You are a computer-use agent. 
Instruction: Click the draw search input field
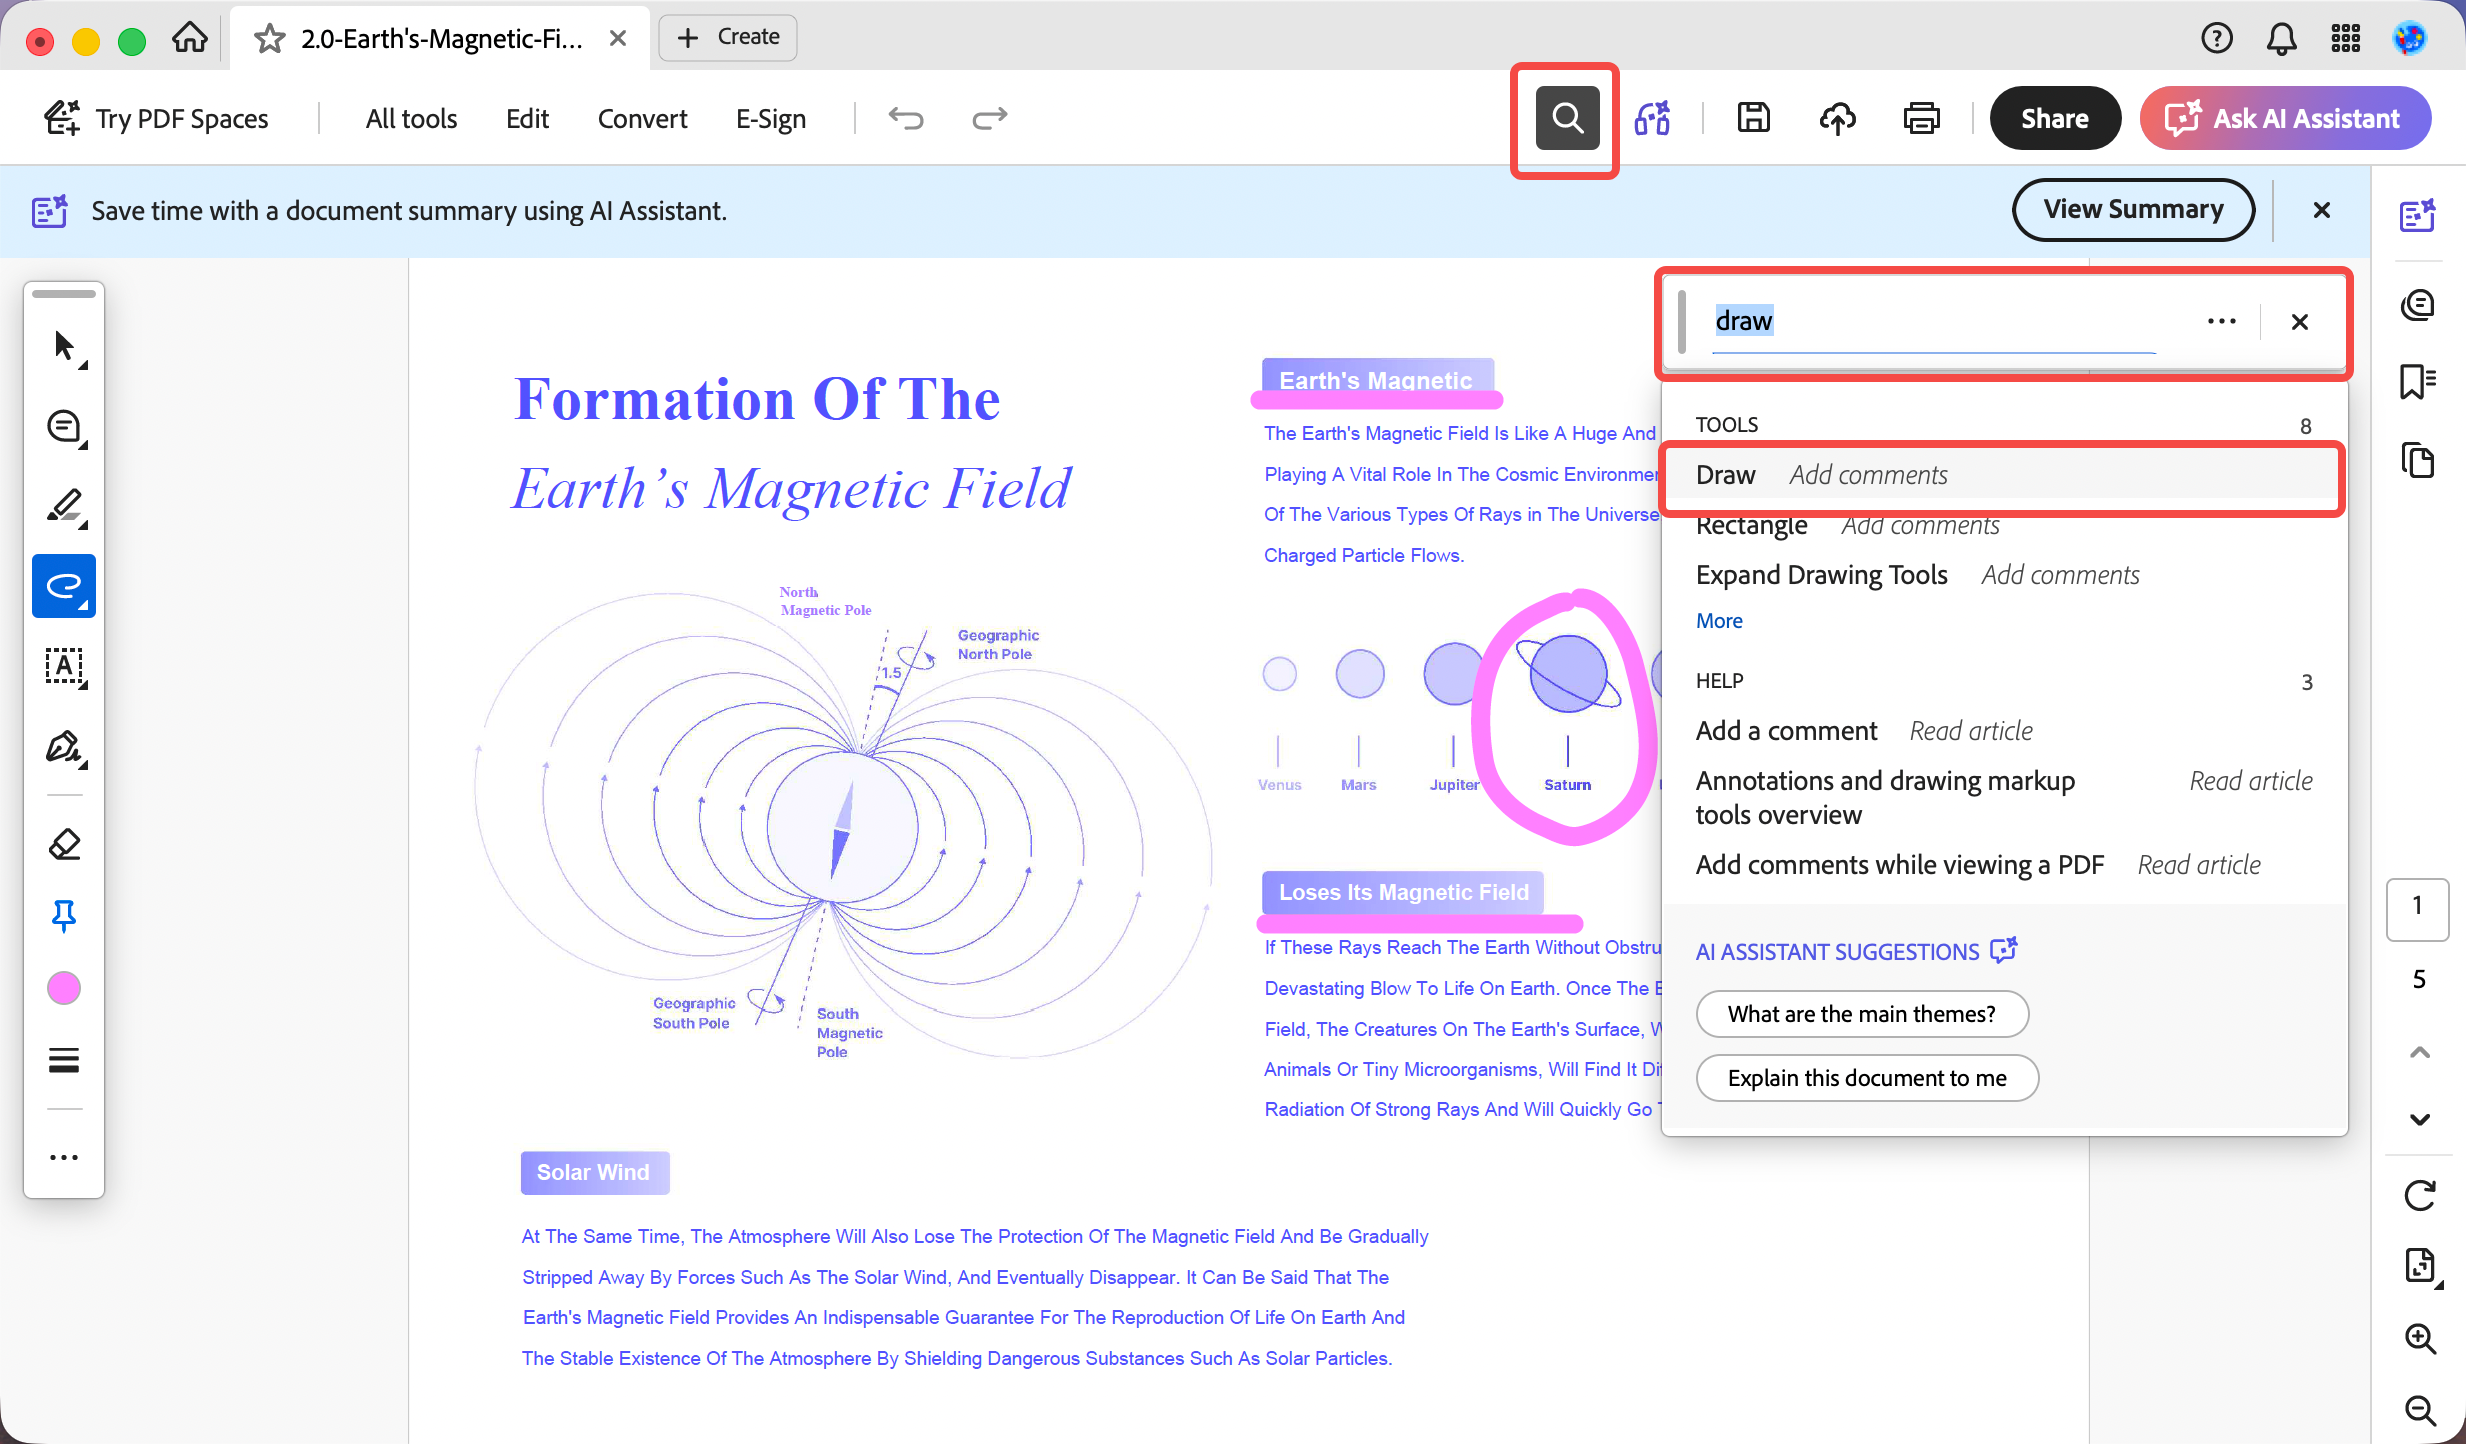pyautogui.click(x=1935, y=321)
